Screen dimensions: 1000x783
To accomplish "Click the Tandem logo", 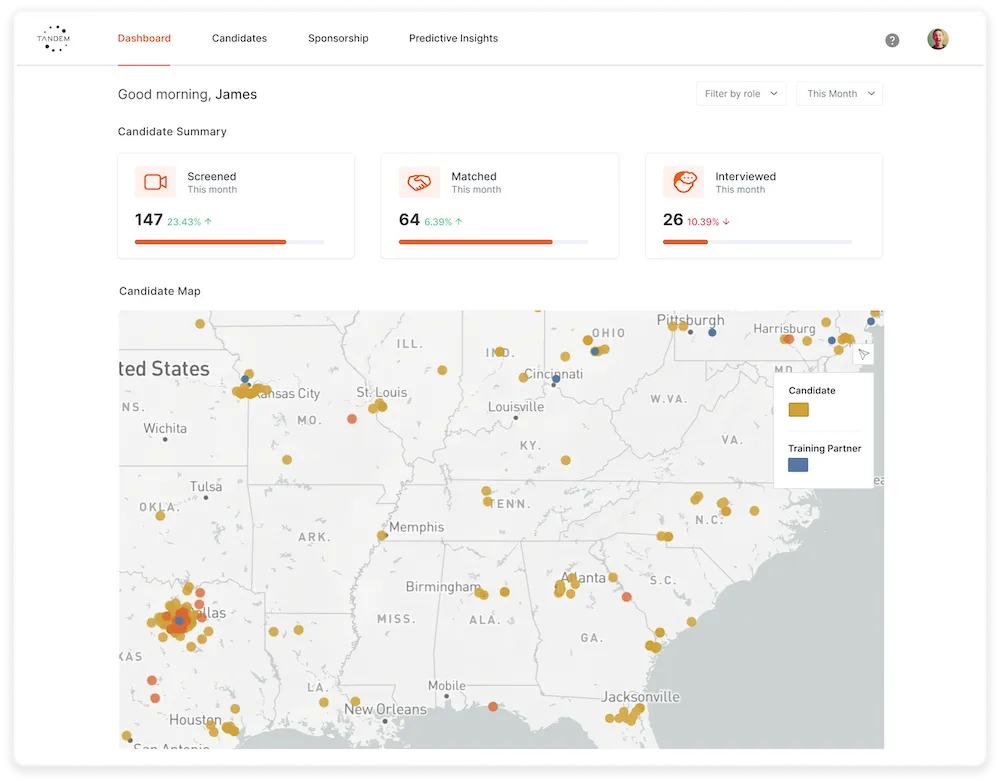I will coord(53,38).
